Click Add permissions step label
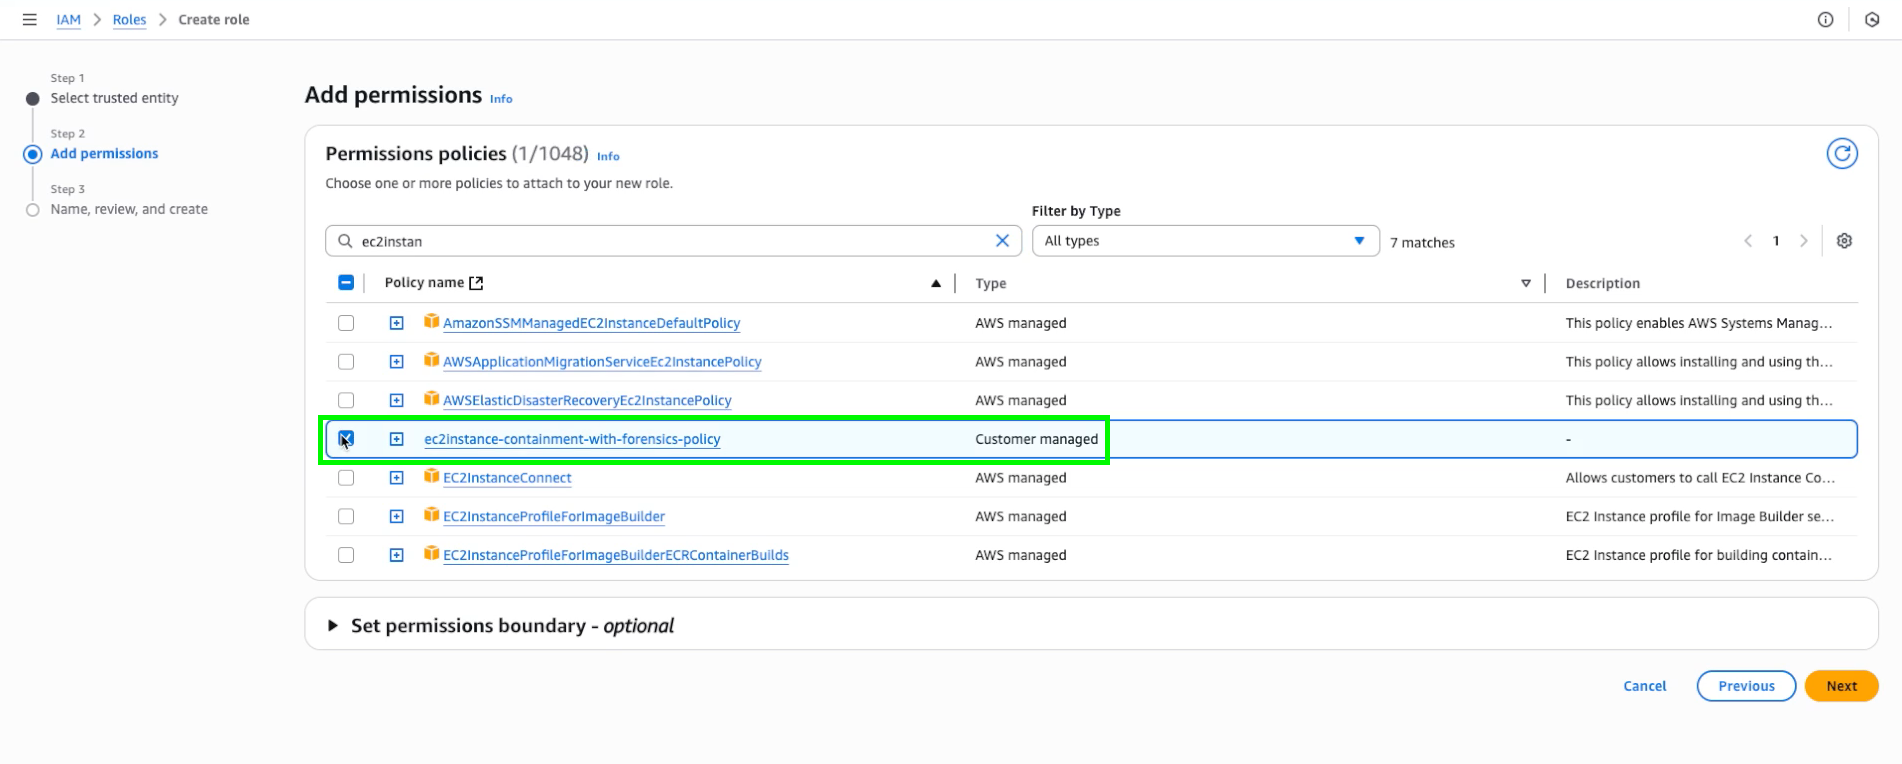 [104, 154]
